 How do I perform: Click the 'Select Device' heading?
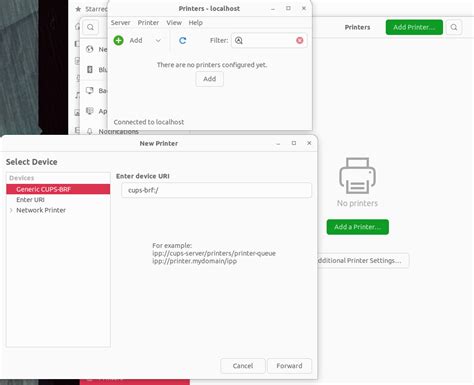32,162
